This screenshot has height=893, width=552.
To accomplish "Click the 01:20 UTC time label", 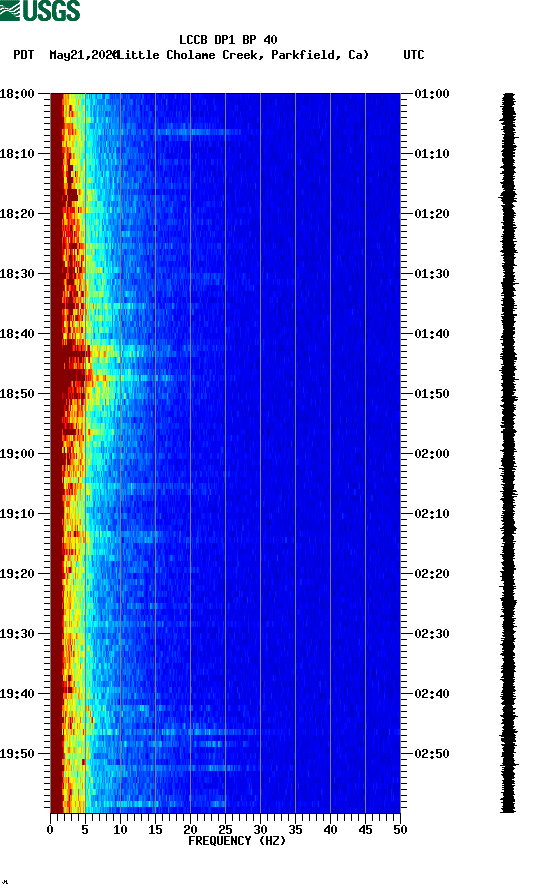I will pos(432,214).
